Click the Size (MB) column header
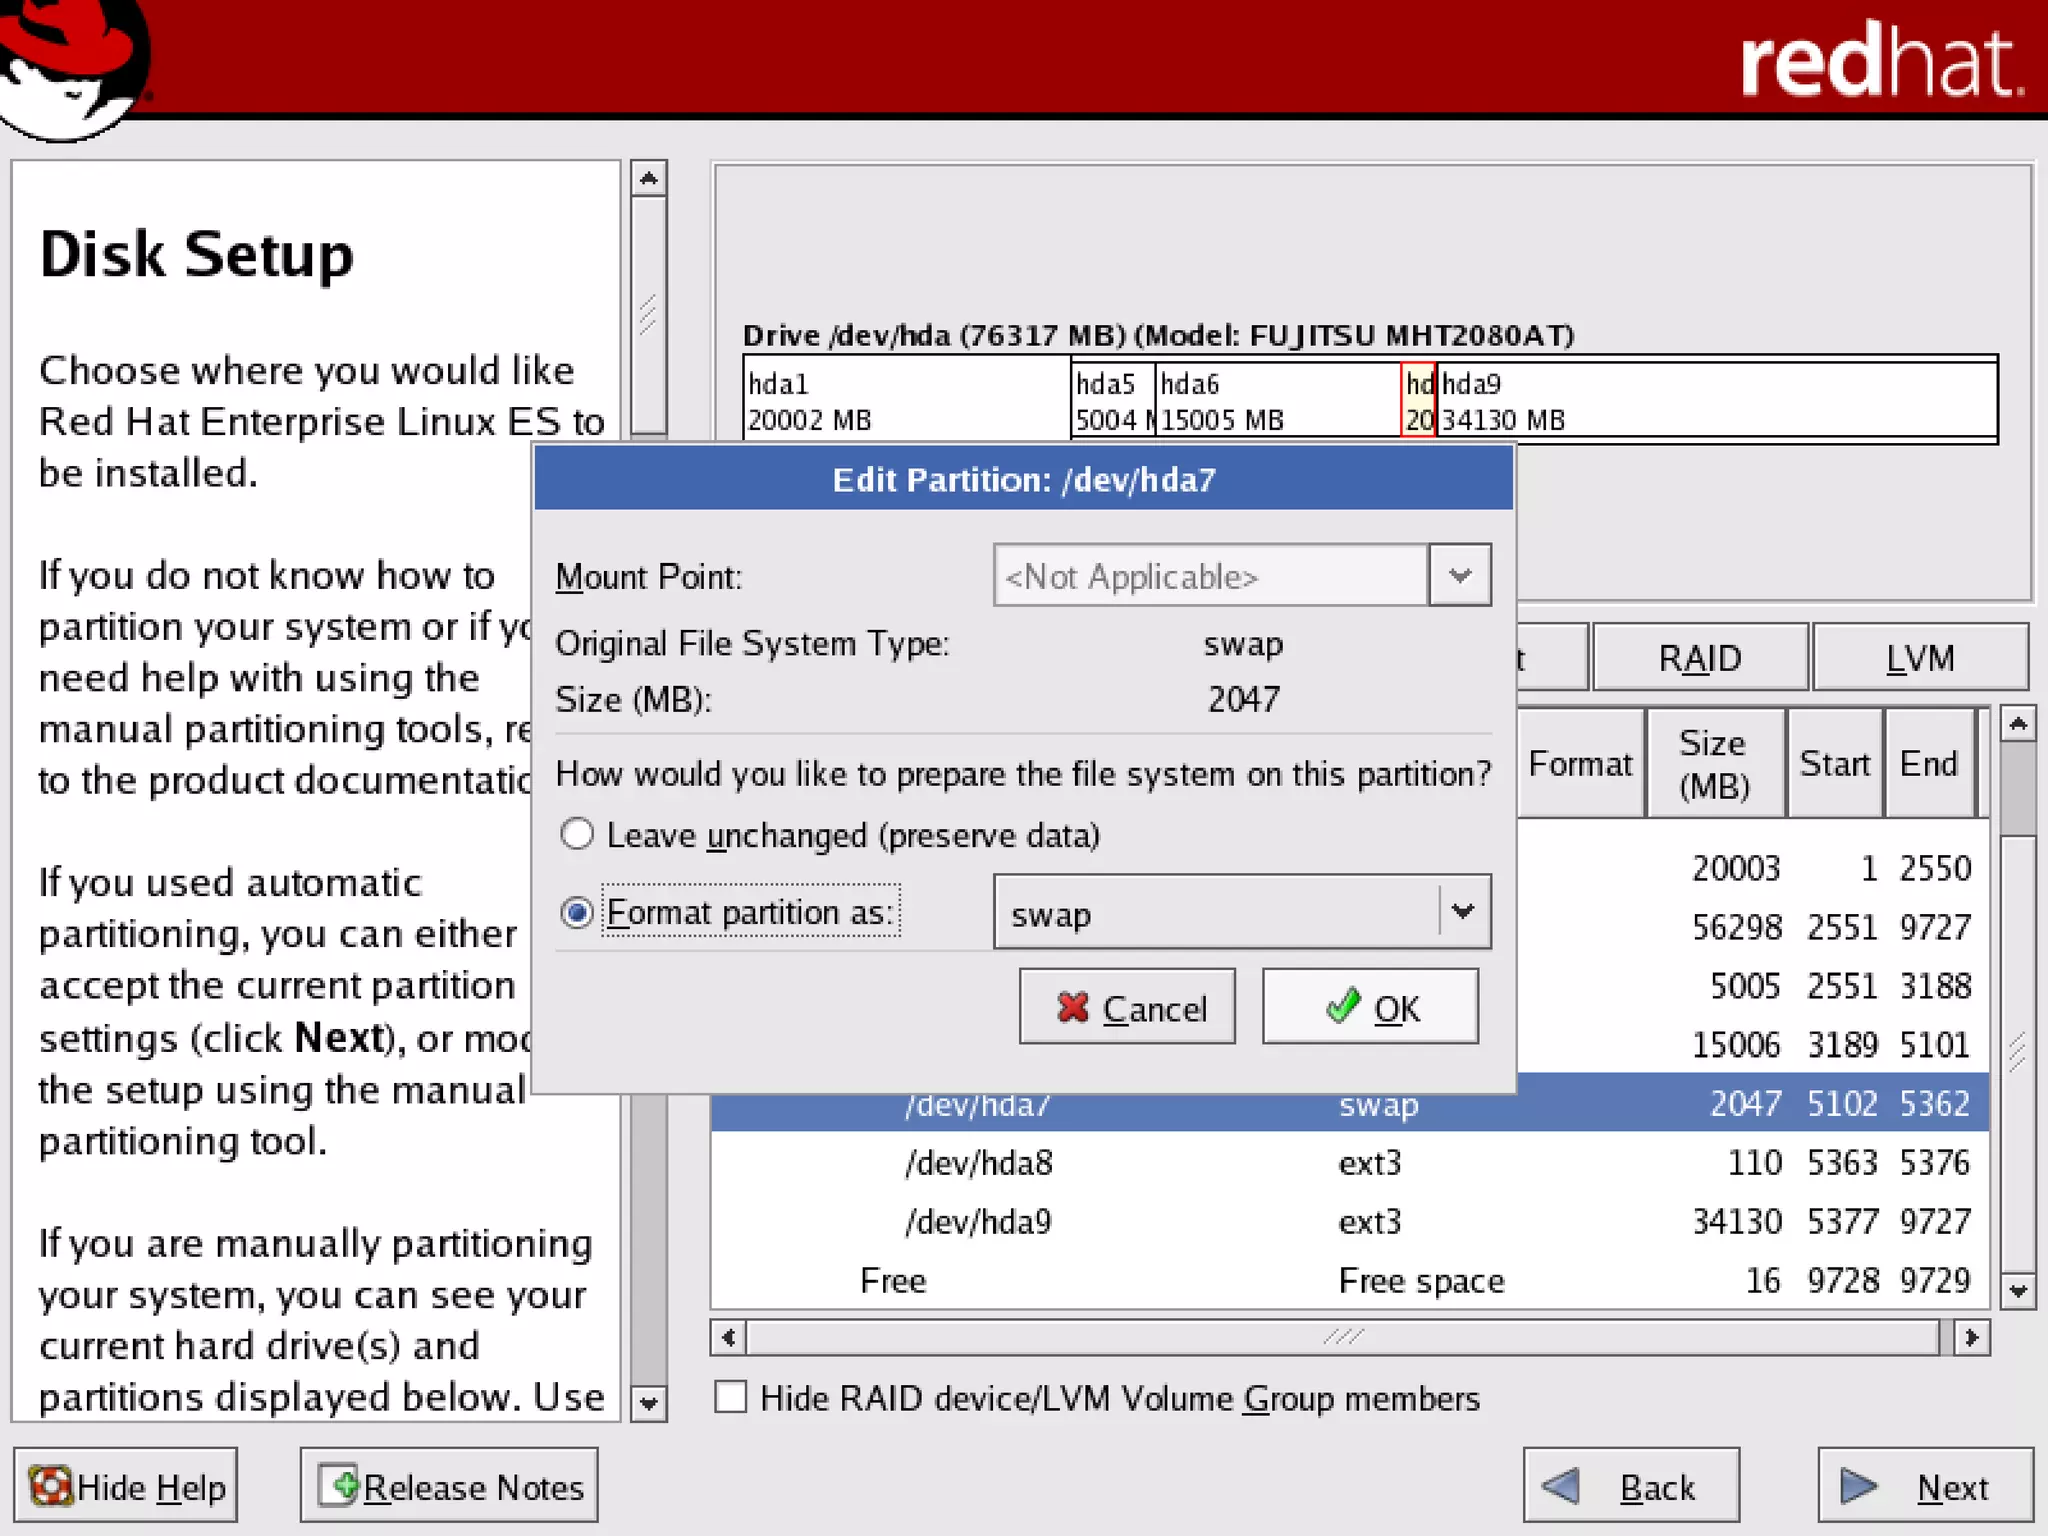2048x1536 pixels. tap(1714, 764)
